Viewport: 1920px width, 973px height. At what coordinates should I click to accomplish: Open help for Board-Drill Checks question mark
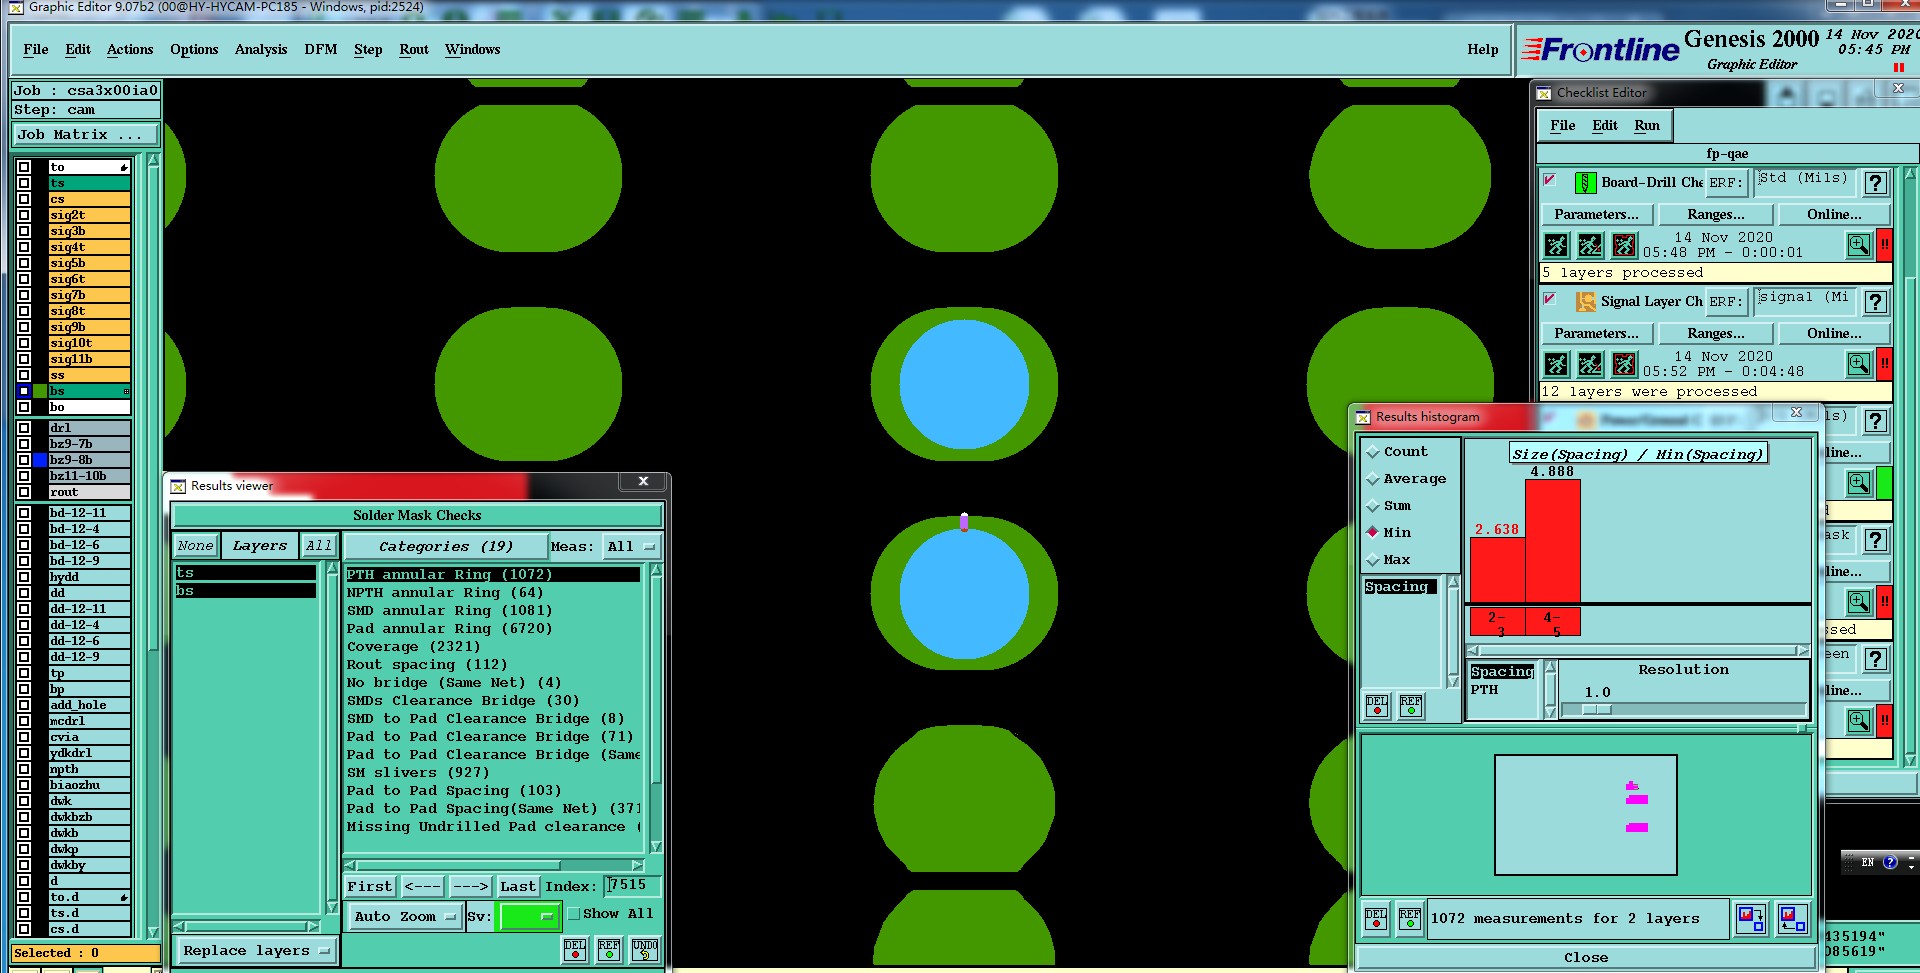pos(1876,183)
